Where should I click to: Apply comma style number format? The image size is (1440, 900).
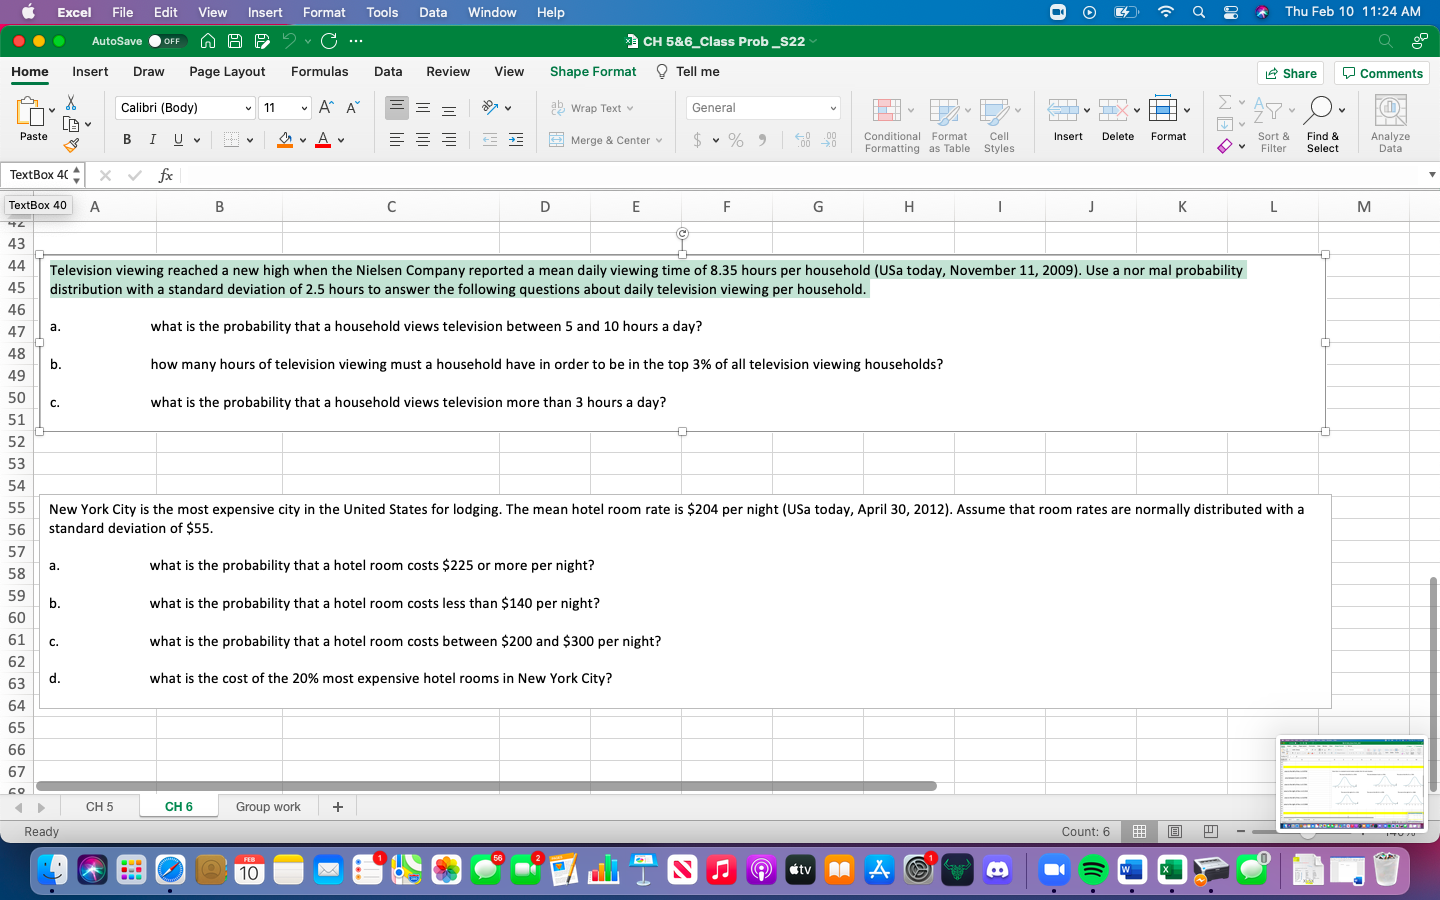(762, 140)
